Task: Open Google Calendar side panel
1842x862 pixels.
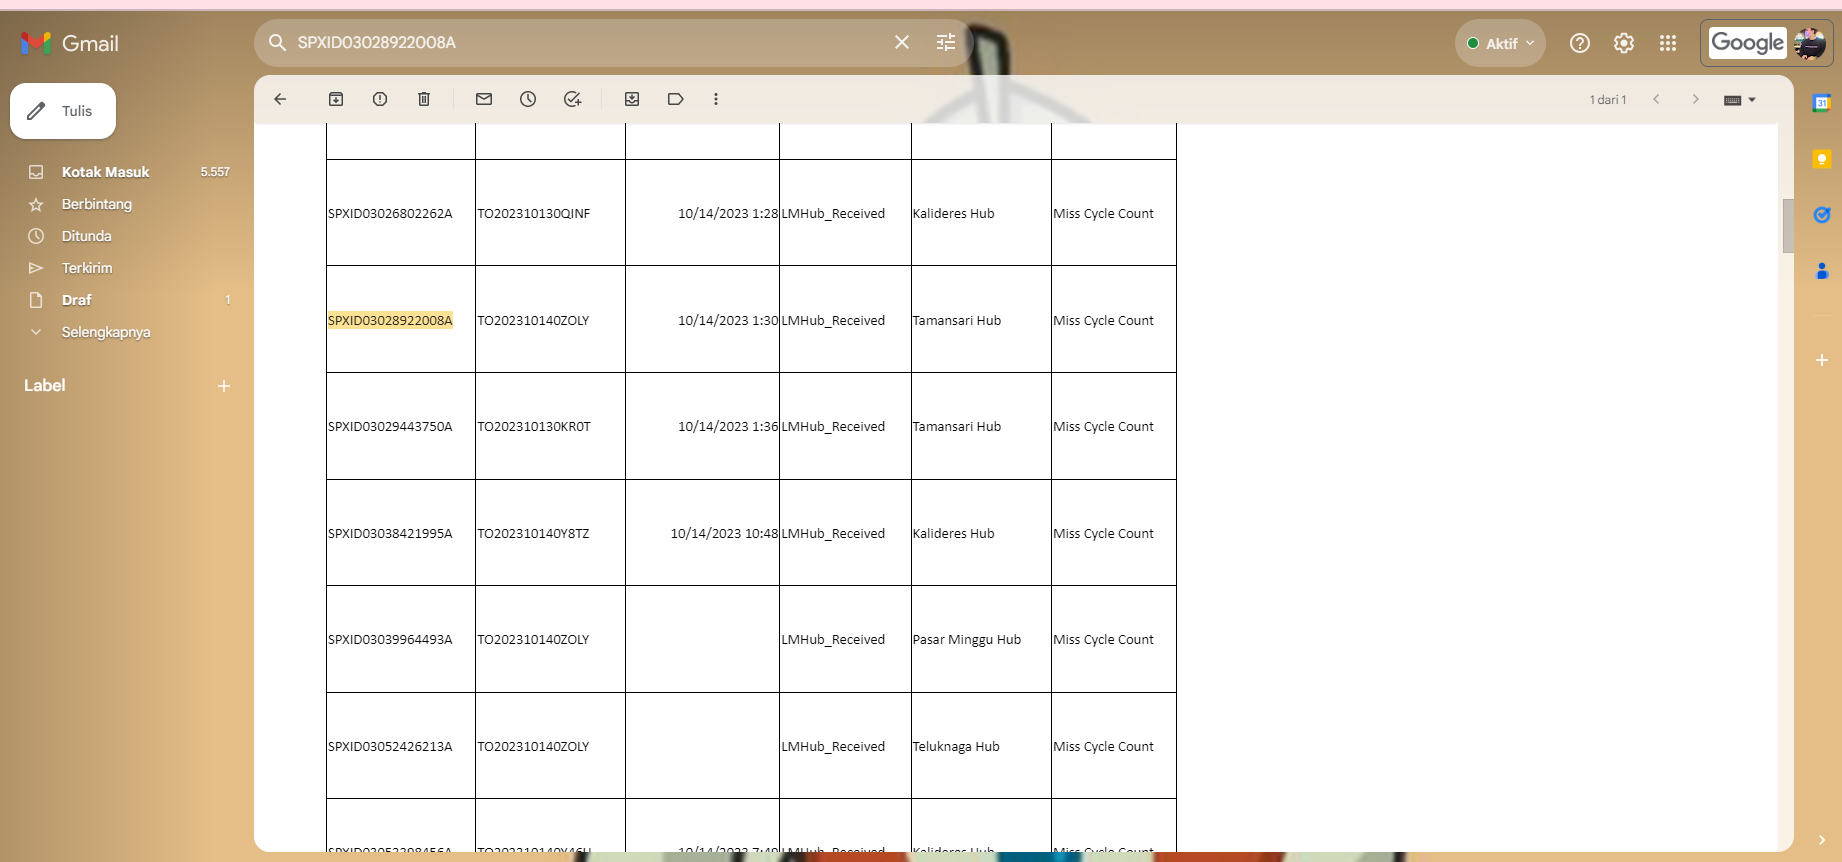Action: 1822,103
